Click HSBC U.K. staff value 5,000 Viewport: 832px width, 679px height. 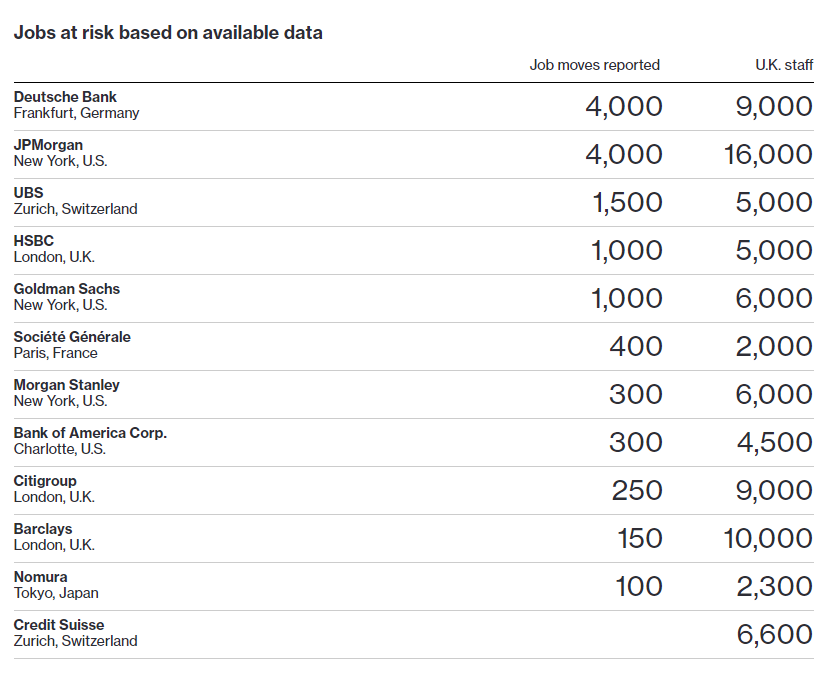774,250
